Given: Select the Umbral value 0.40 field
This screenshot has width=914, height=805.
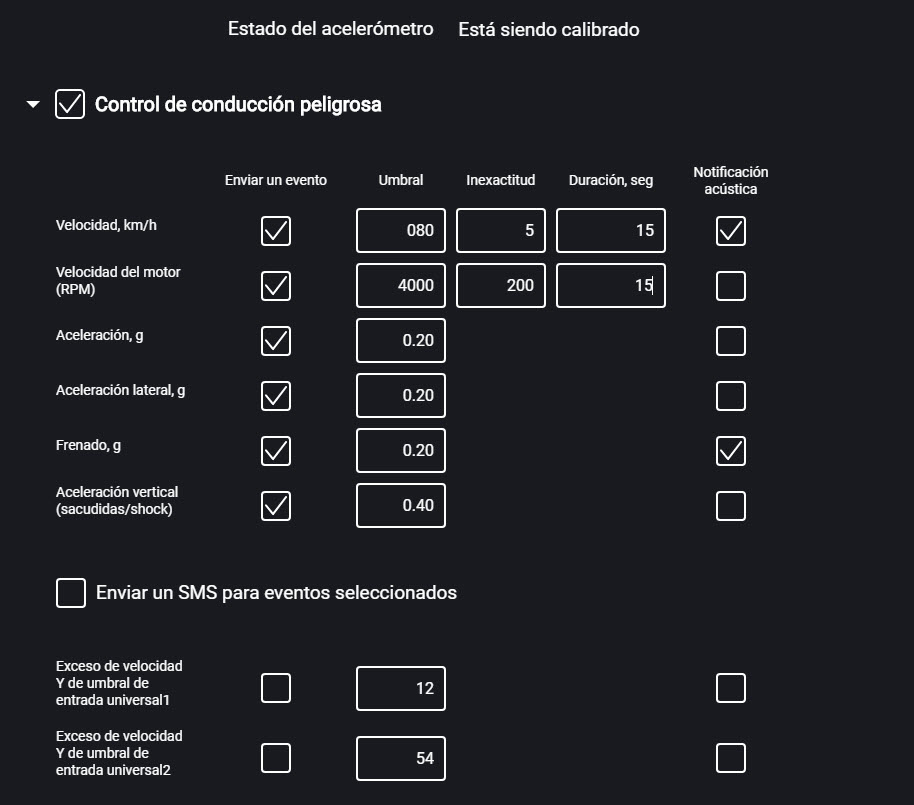Looking at the screenshot, I should (x=400, y=505).
